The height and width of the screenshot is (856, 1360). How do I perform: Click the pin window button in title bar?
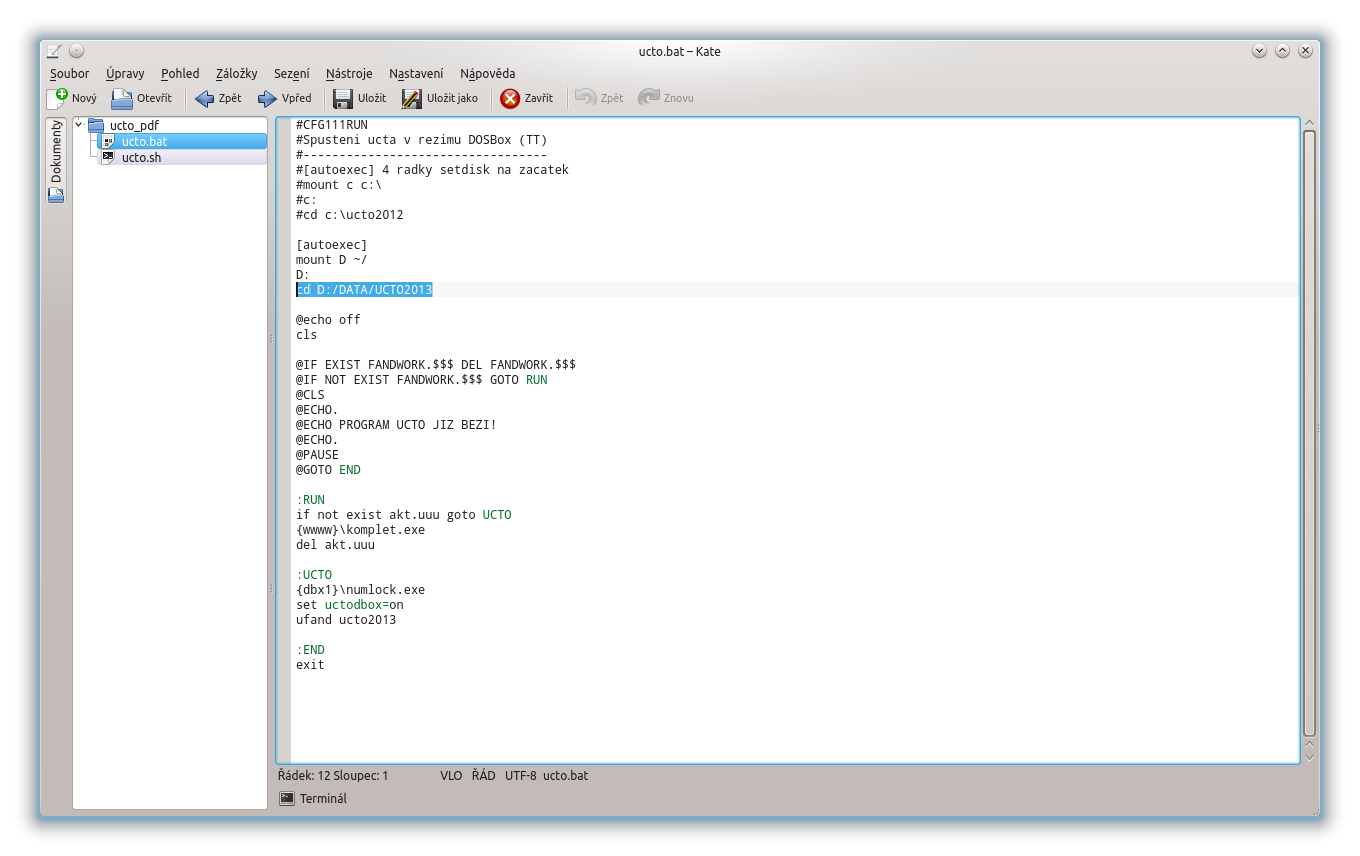point(76,51)
